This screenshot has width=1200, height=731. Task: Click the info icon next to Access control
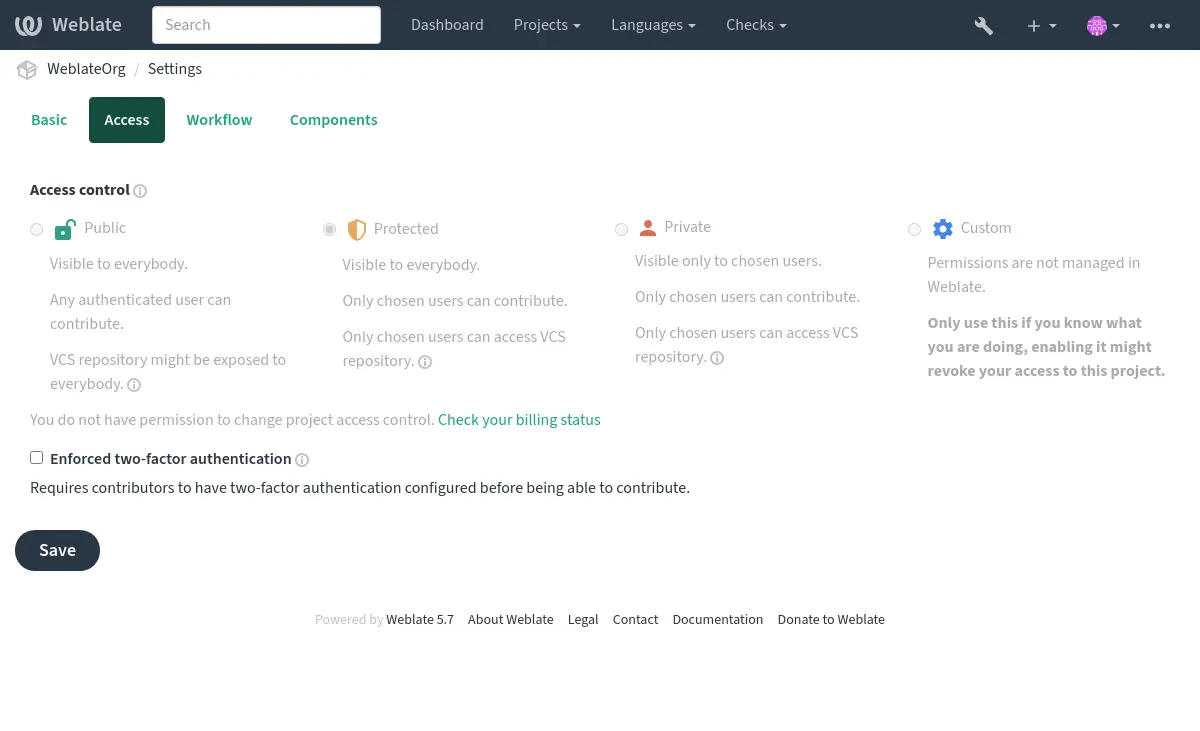[x=141, y=191]
